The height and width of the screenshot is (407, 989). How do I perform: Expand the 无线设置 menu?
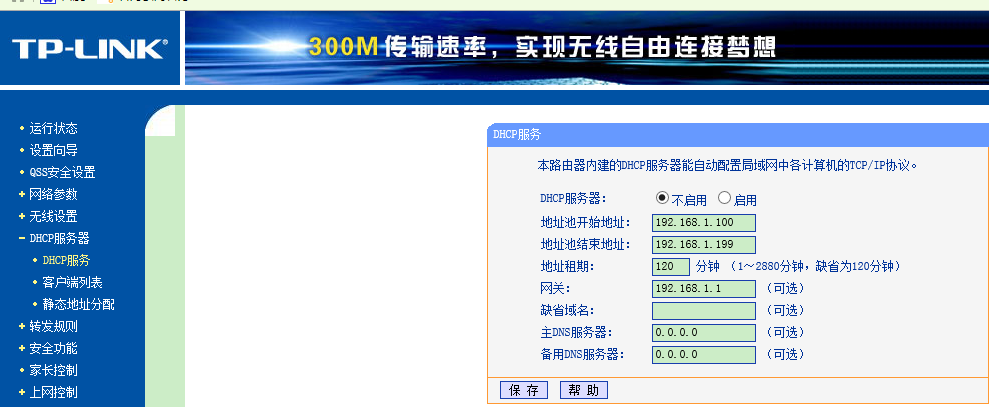pyautogui.click(x=53, y=216)
